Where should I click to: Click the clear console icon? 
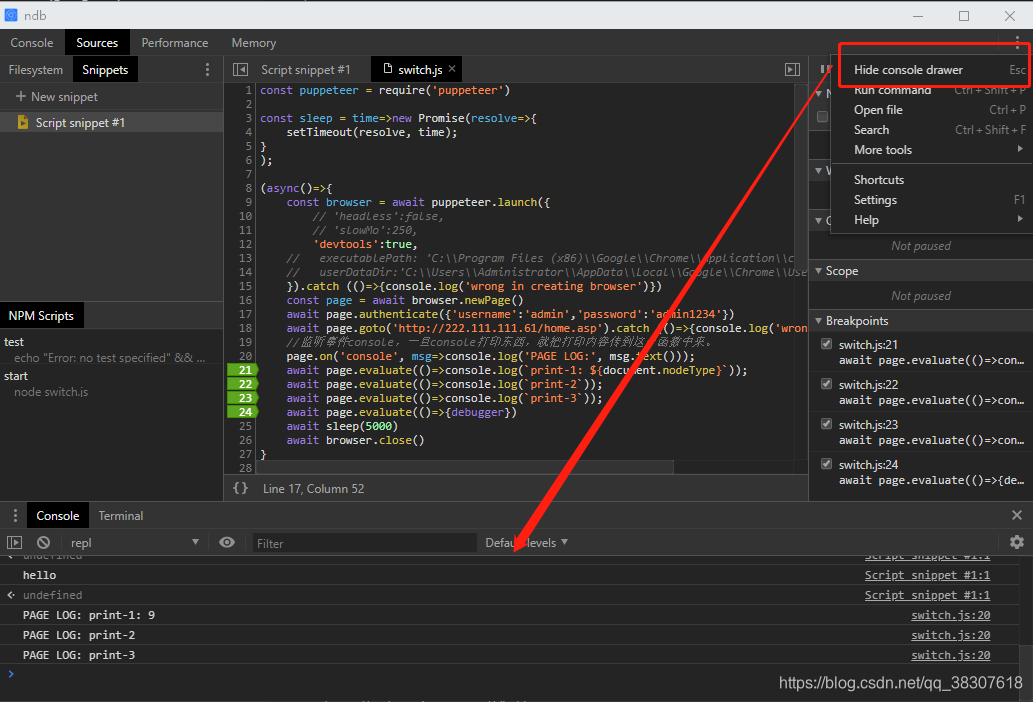43,543
